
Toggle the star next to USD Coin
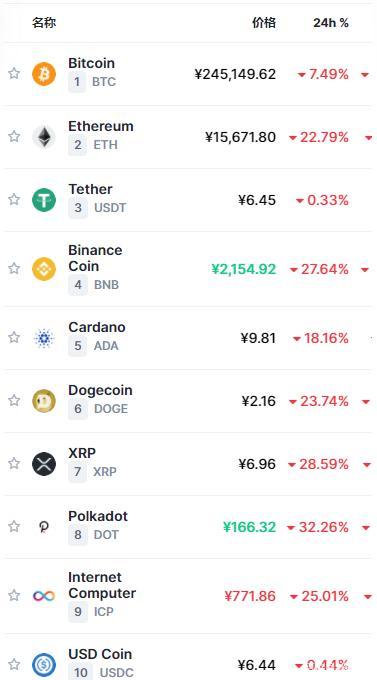pyautogui.click(x=14, y=664)
